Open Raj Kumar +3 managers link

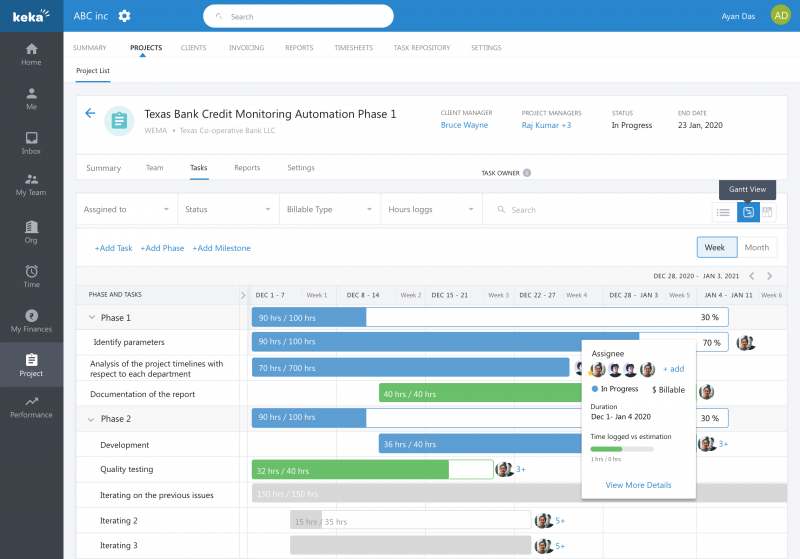(x=546, y=125)
